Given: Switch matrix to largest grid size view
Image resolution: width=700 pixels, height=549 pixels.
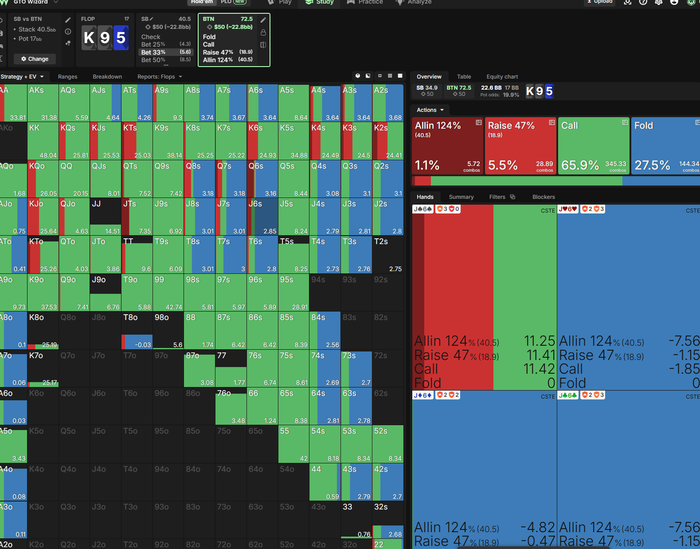Looking at the screenshot, I should point(400,76).
